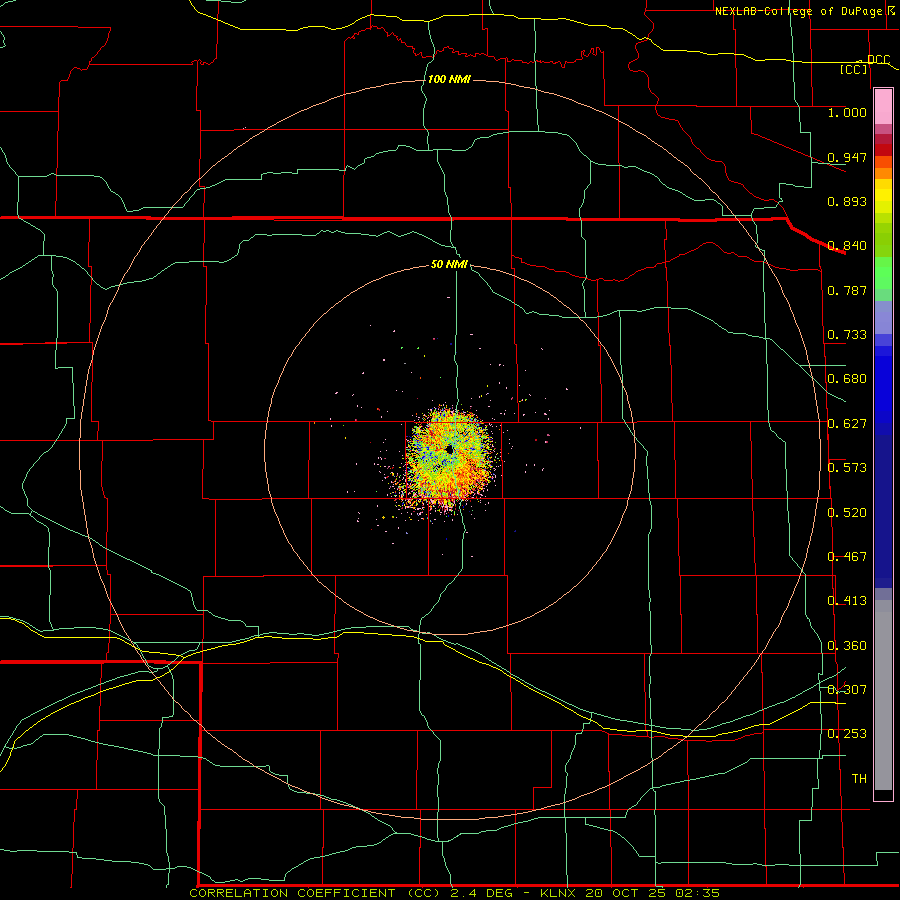Click the 1.000 value on color scale
This screenshot has height=900, width=900.
coord(847,112)
